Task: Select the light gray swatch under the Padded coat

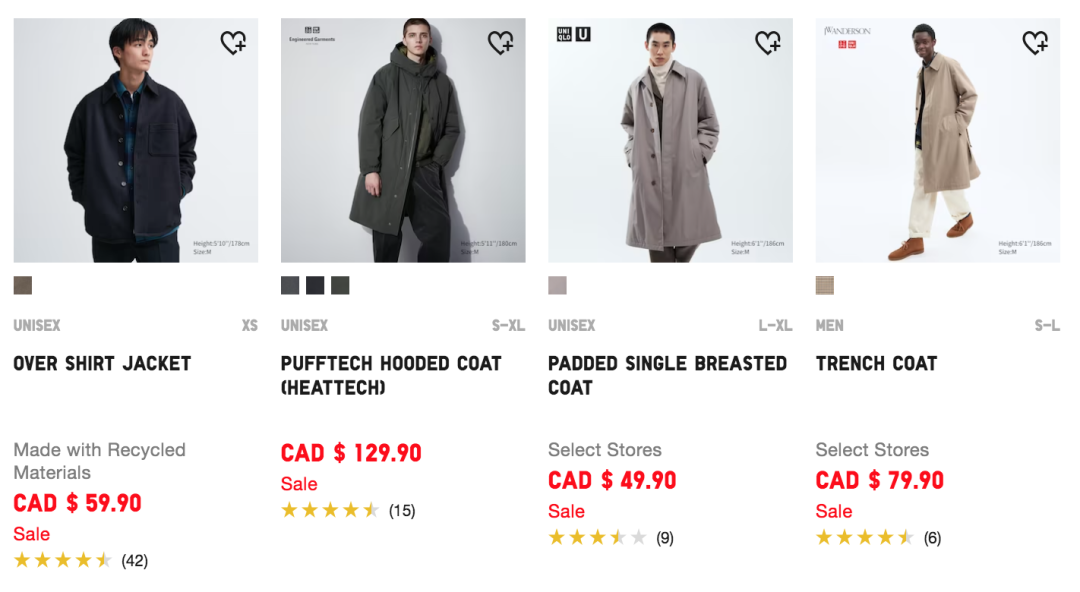Action: 557,285
